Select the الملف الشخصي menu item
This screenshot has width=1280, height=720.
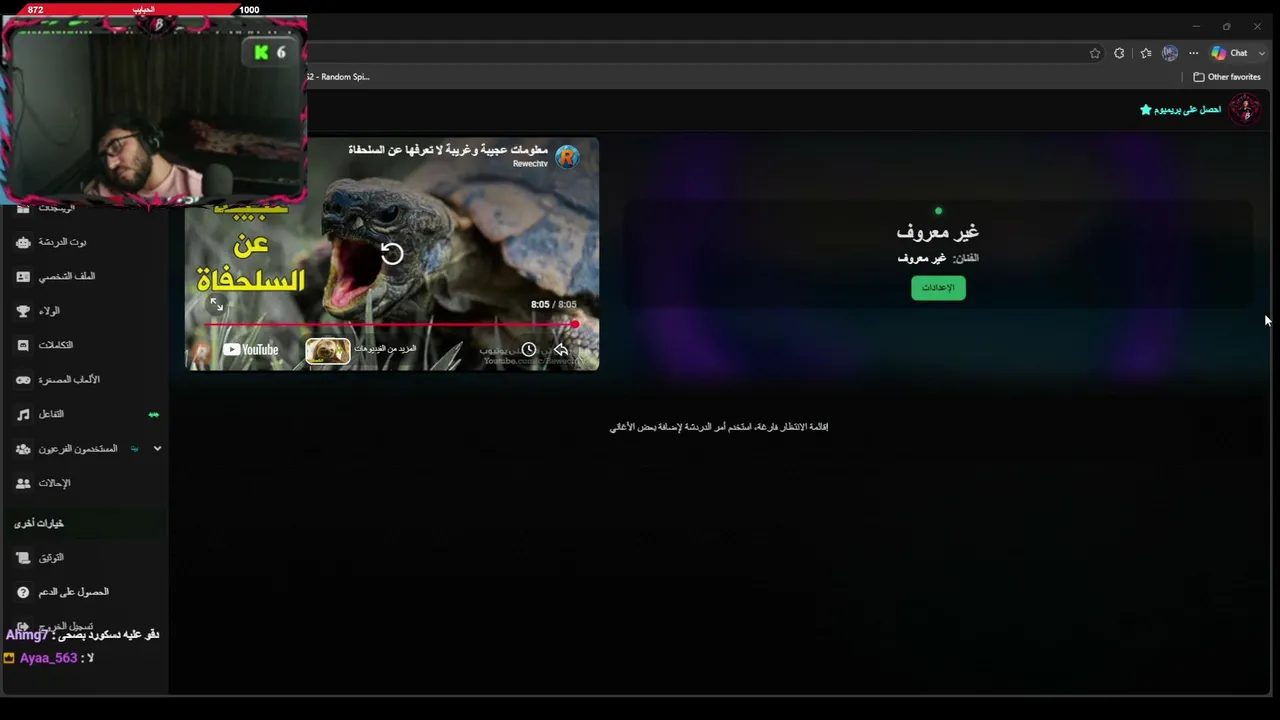pyautogui.click(x=67, y=276)
